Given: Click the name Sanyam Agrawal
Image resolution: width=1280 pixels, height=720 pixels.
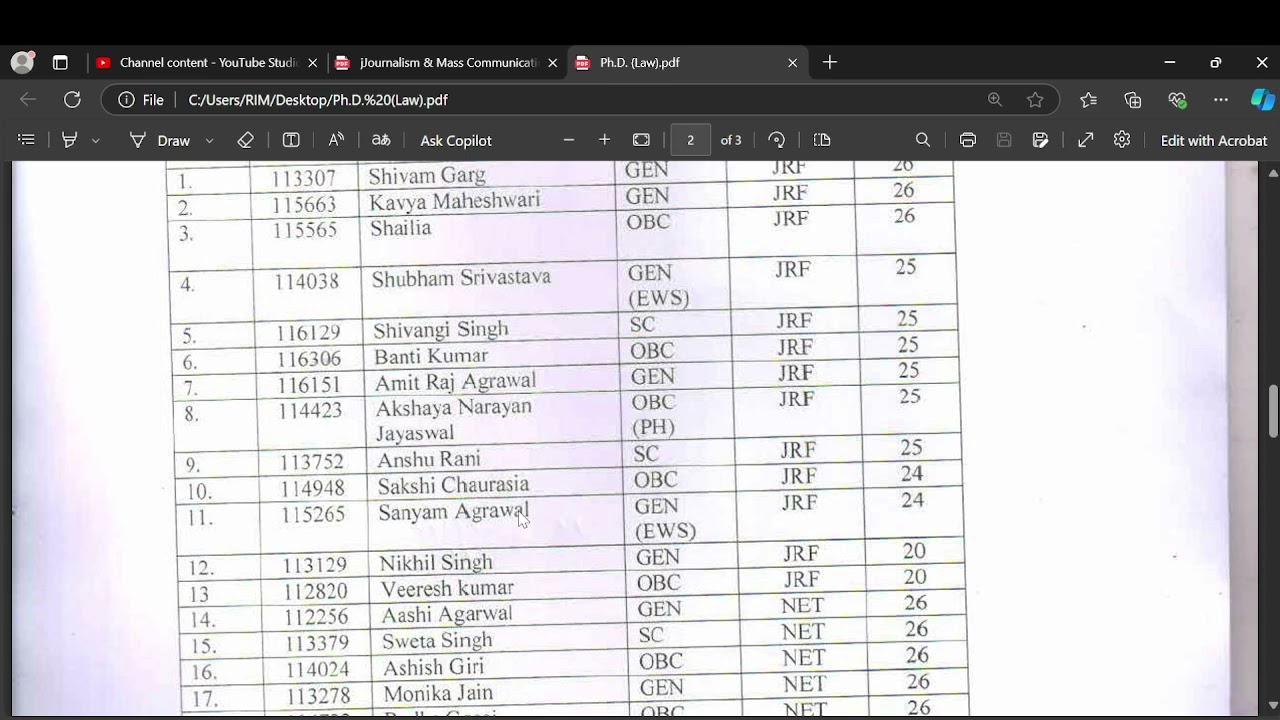Looking at the screenshot, I should click(453, 513).
